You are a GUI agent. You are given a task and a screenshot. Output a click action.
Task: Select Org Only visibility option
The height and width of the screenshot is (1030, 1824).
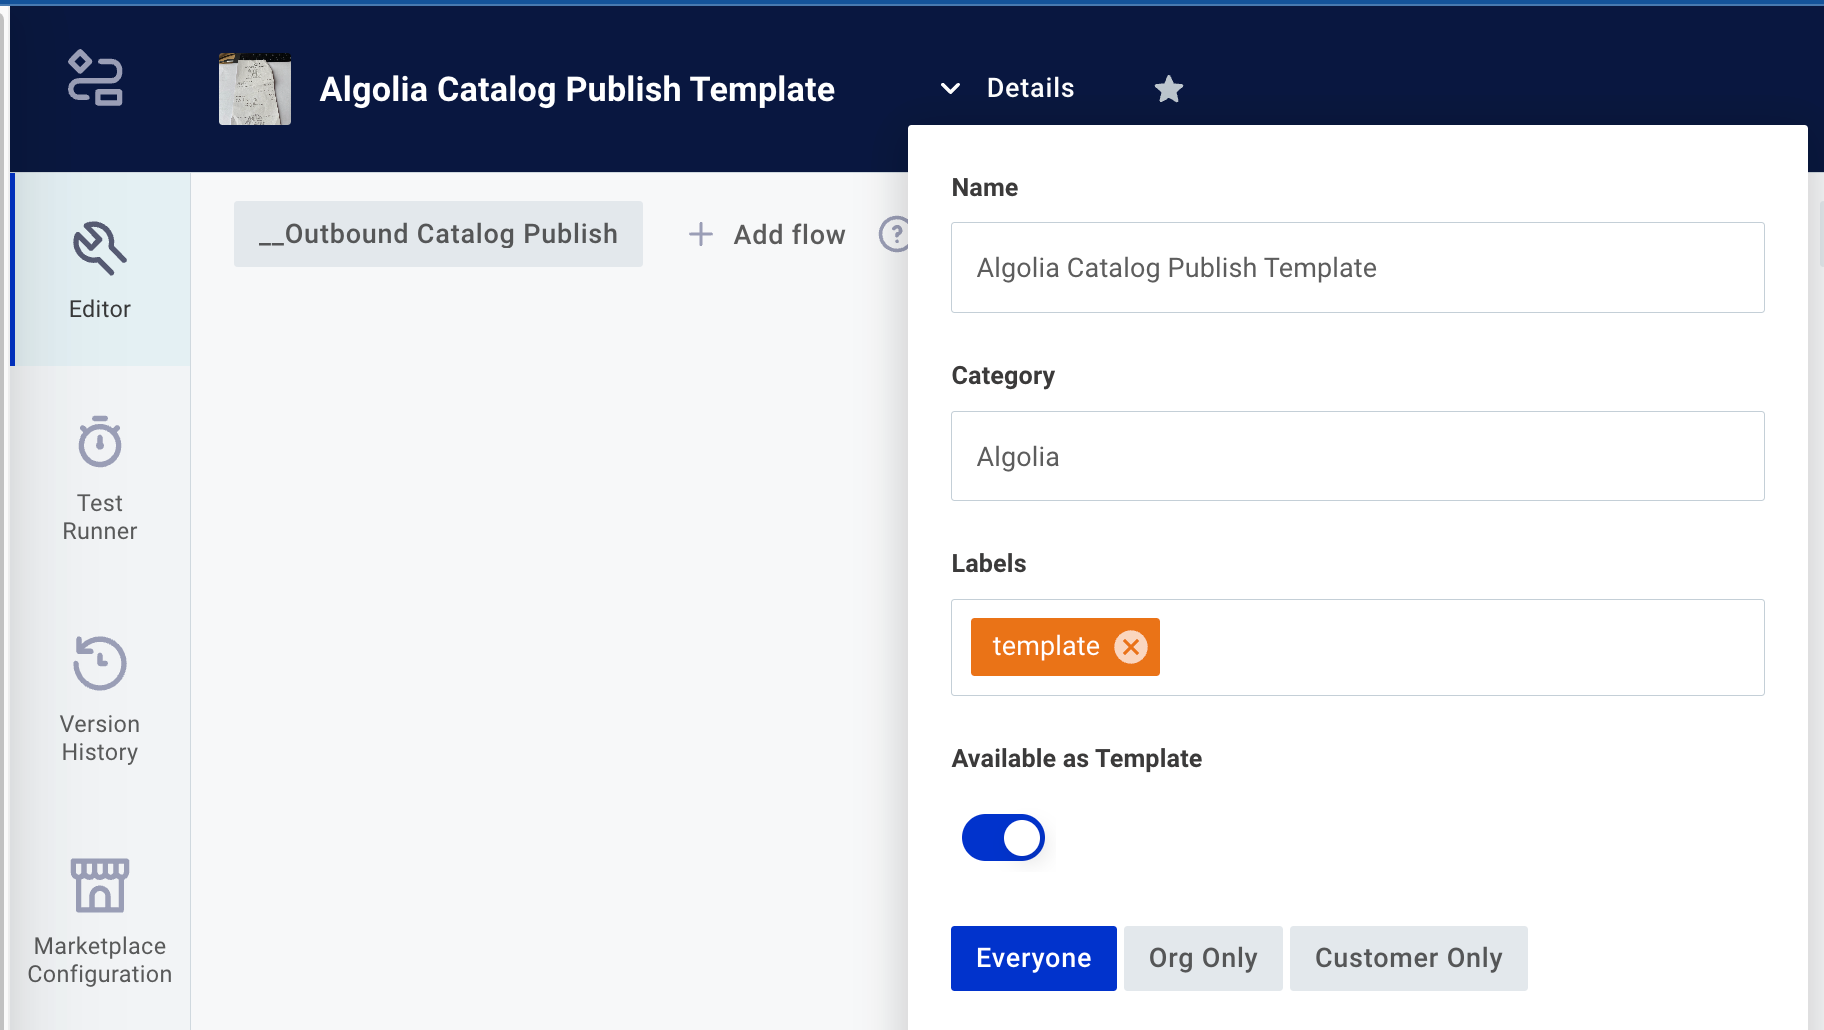1203,958
